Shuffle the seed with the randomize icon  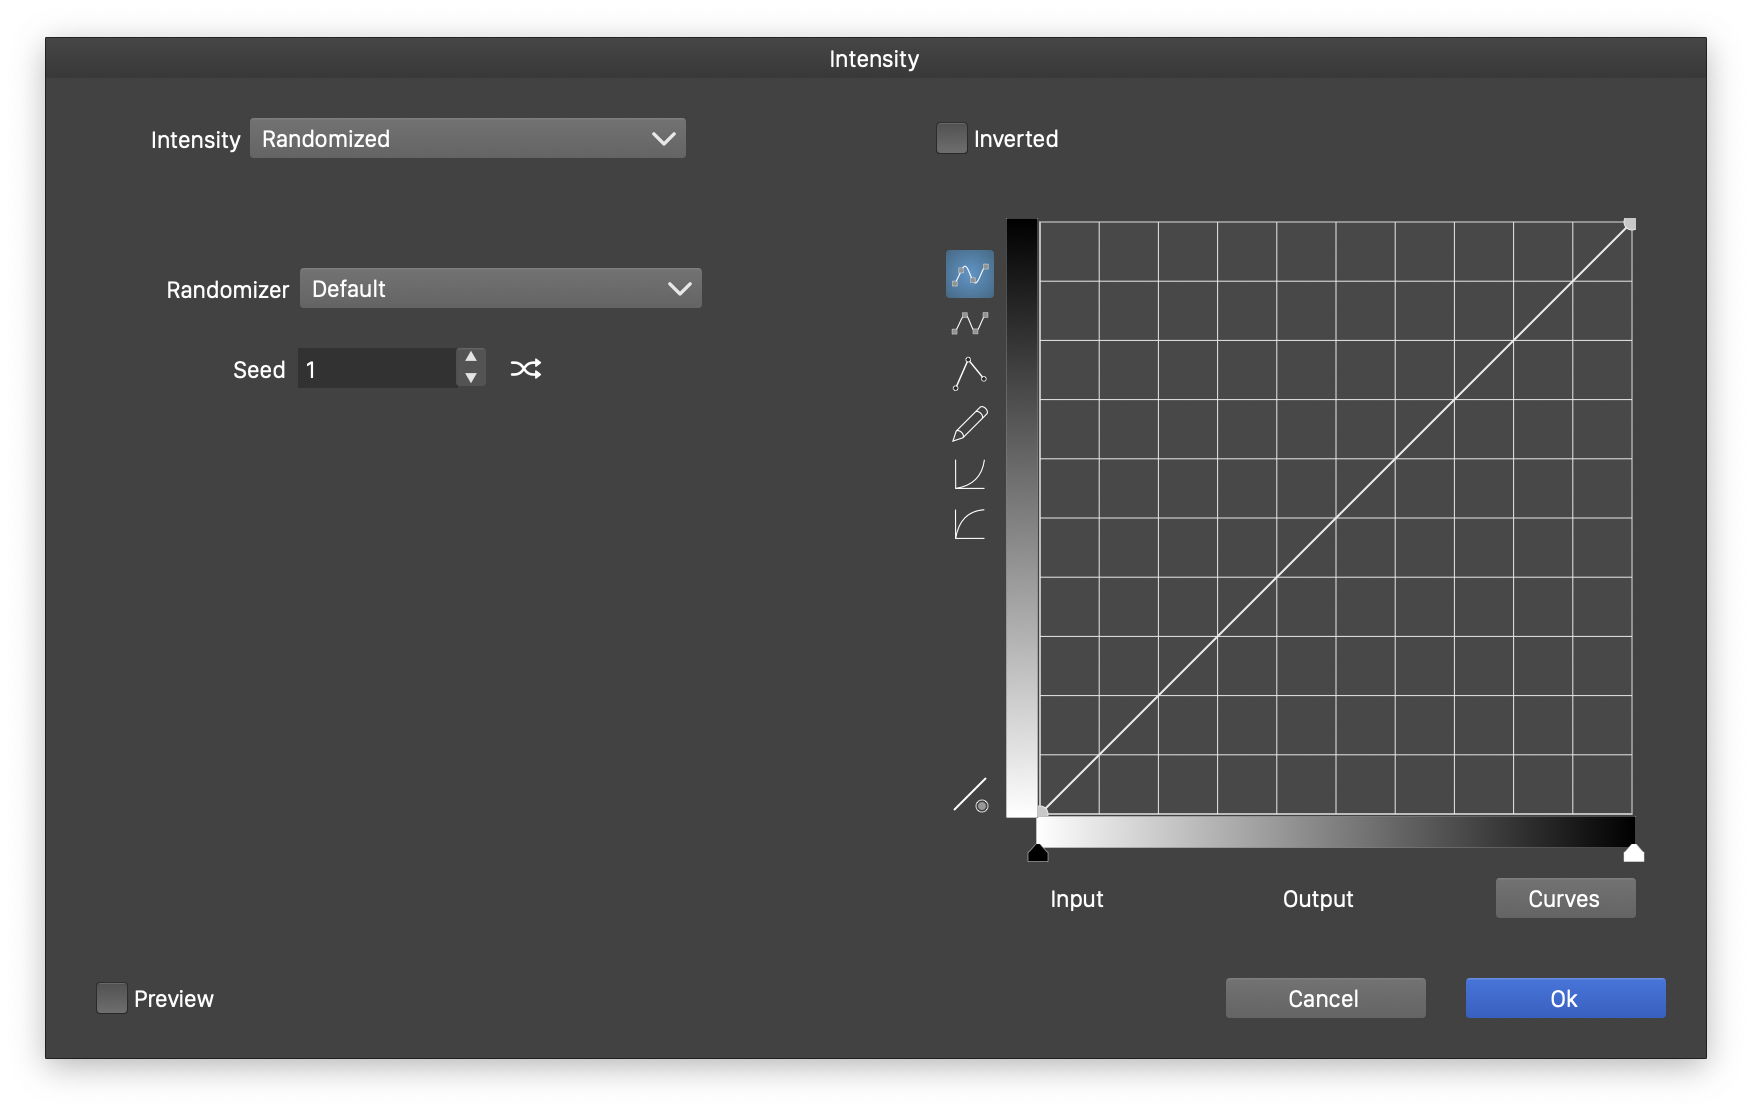tap(526, 369)
